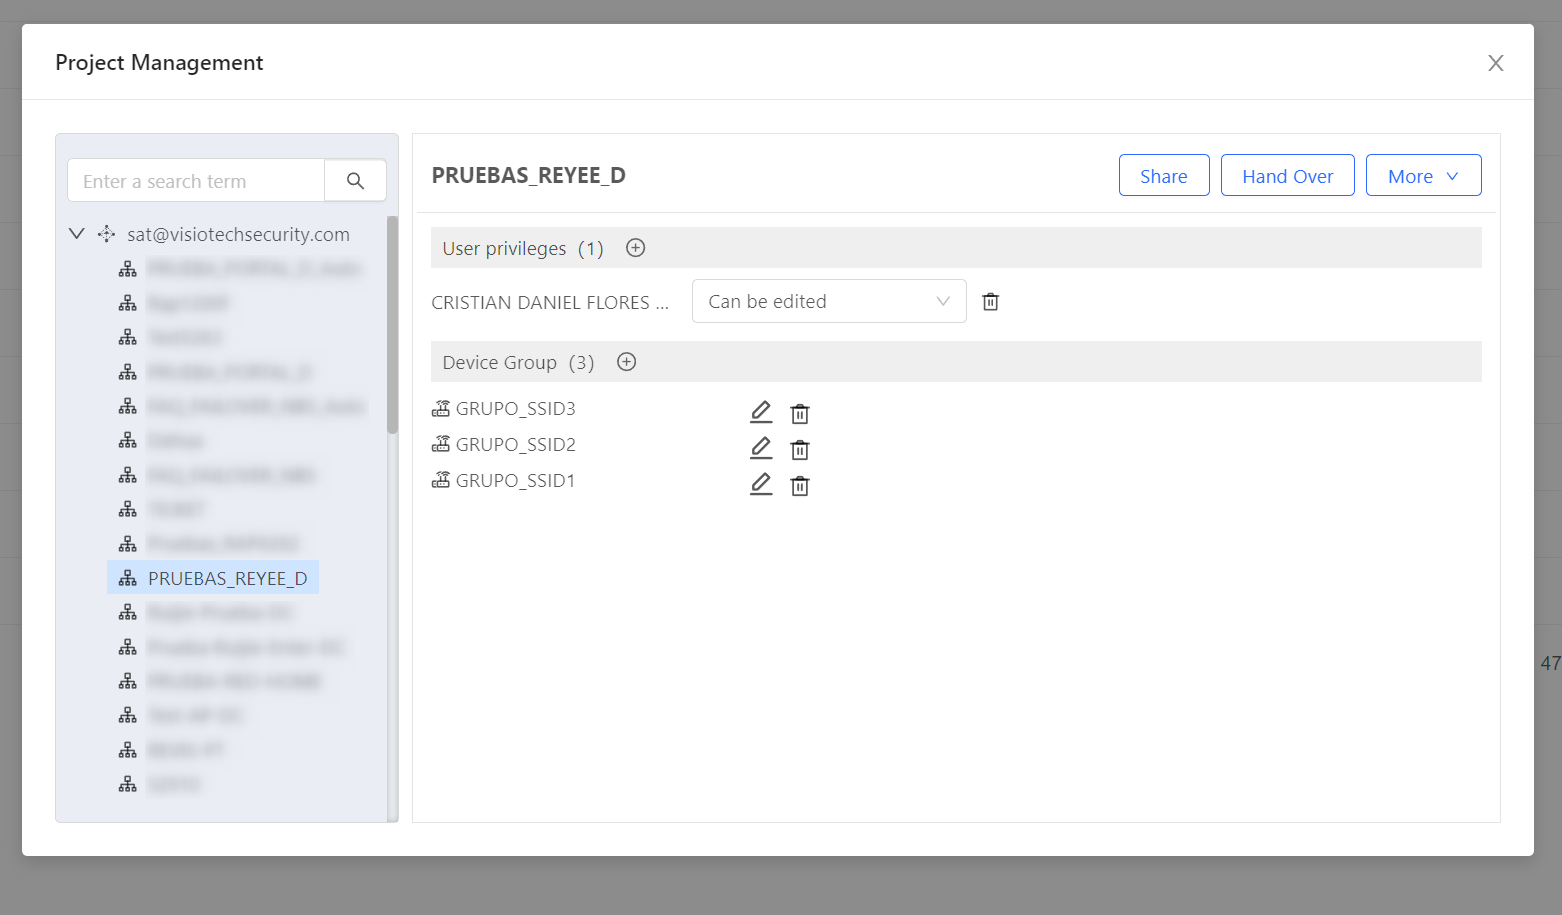Edit the GRUPO_SSID3 device group
Image resolution: width=1562 pixels, height=915 pixels.
pos(761,412)
